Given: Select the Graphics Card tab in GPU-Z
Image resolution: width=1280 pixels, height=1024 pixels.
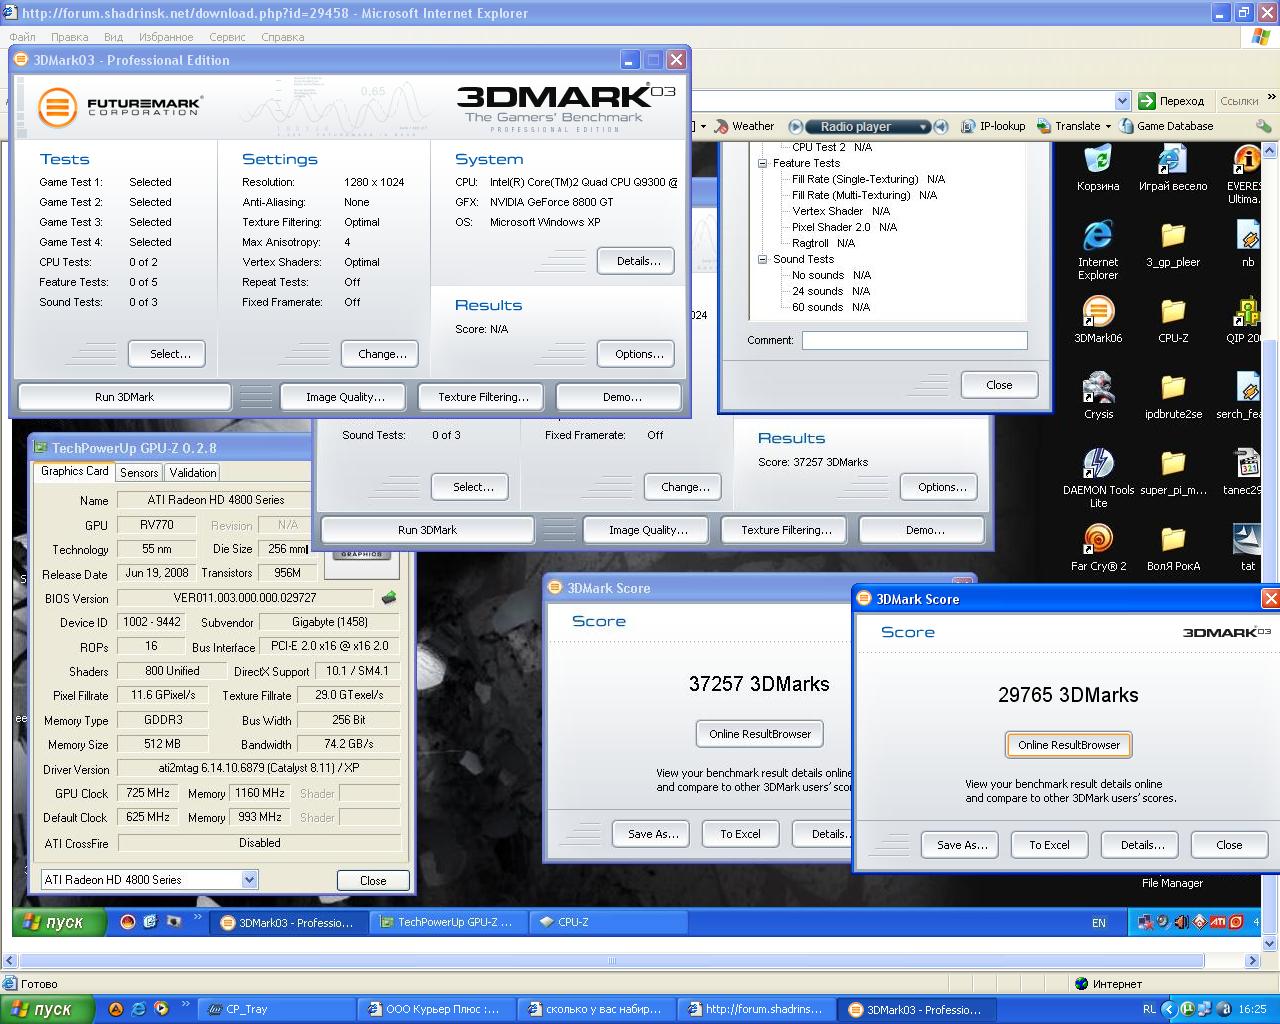Looking at the screenshot, I should (74, 471).
